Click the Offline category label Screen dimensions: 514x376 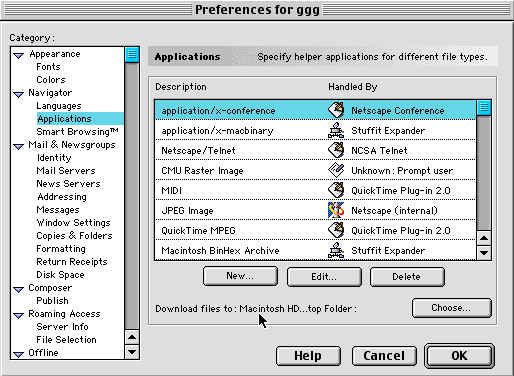click(43, 353)
